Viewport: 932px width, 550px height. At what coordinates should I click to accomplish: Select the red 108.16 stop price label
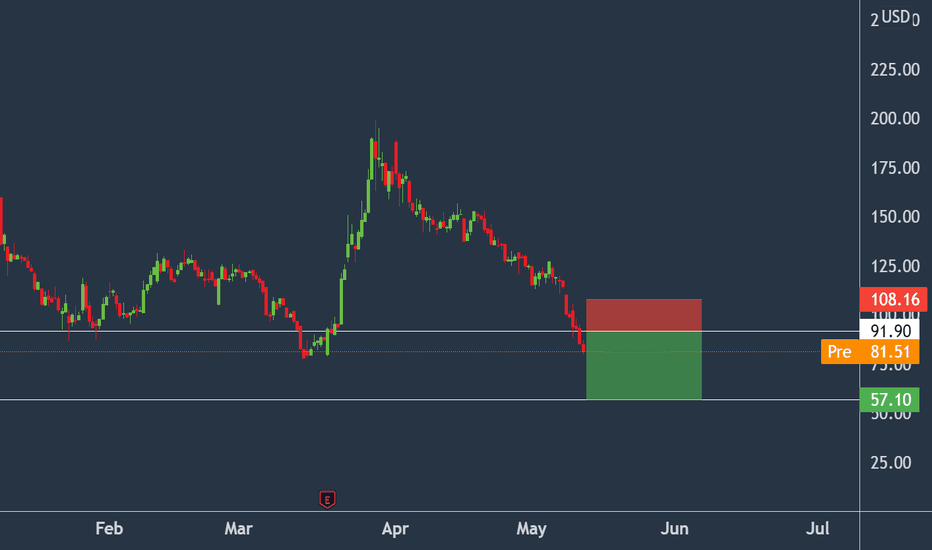[x=893, y=299]
